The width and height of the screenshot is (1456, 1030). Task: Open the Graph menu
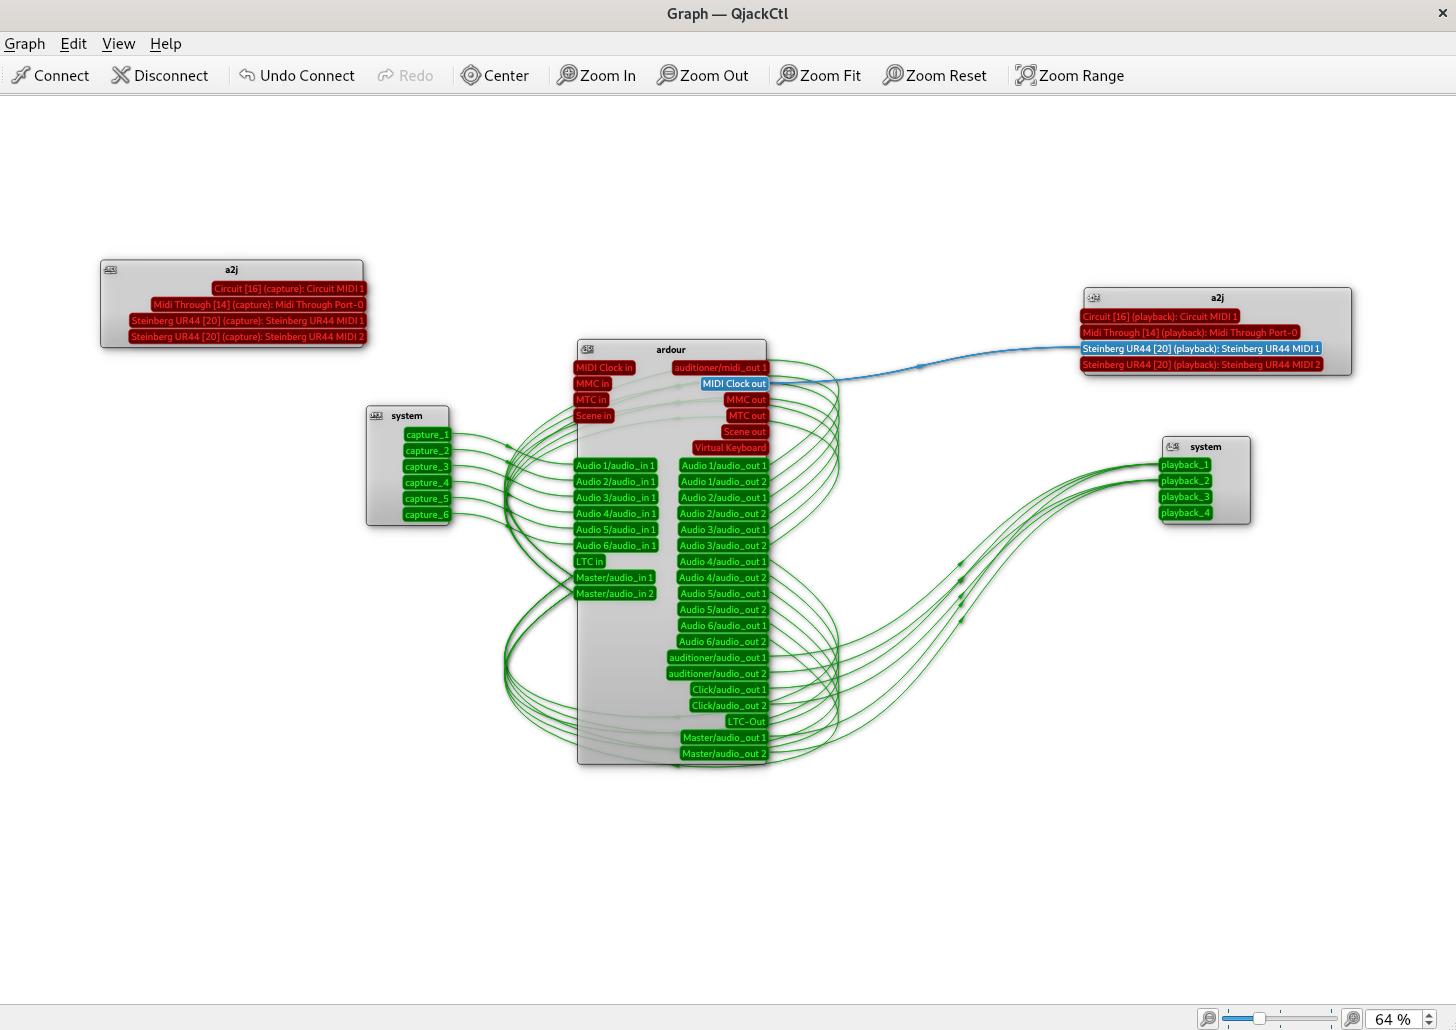[x=24, y=43]
